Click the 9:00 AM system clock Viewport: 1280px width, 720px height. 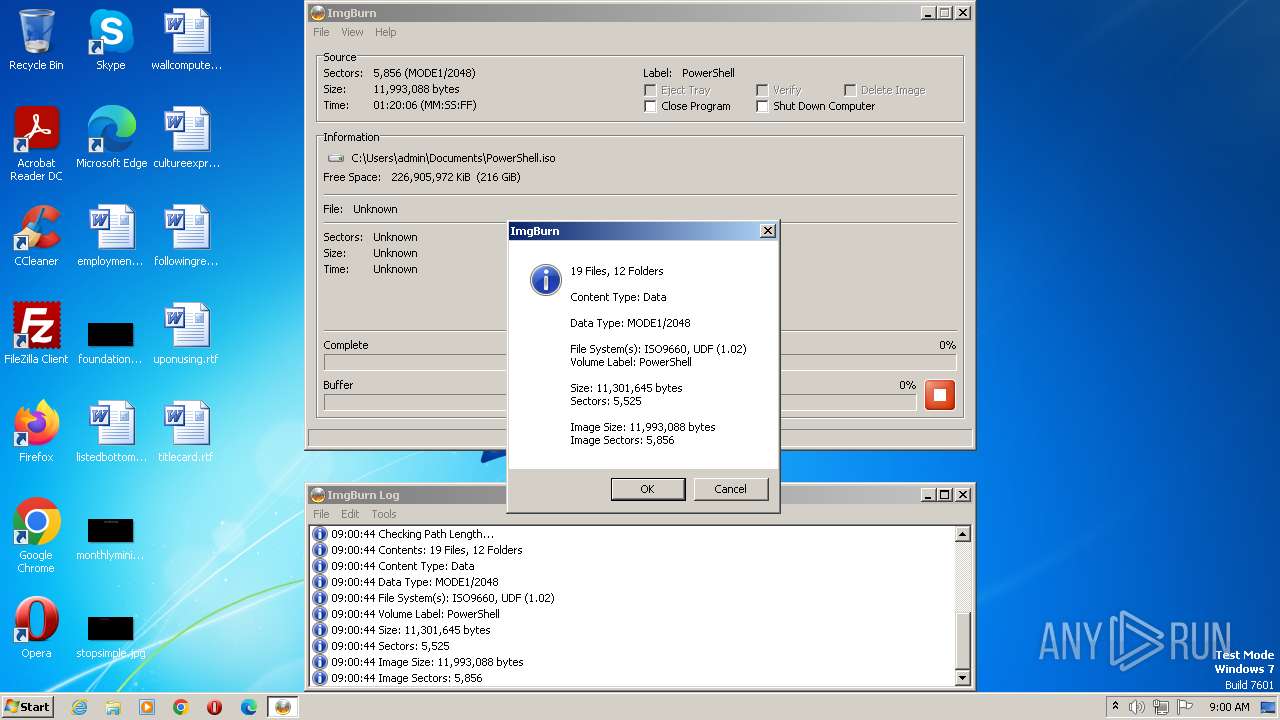pyautogui.click(x=1229, y=707)
